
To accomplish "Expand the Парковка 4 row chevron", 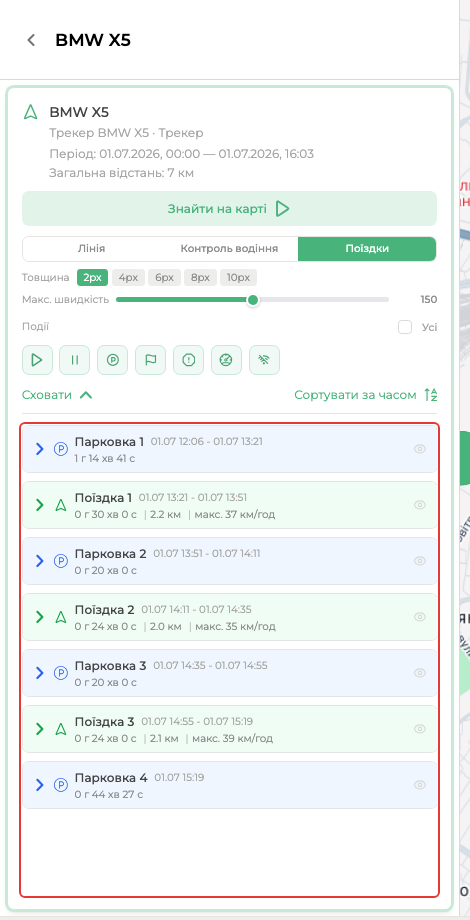I will tap(40, 785).
